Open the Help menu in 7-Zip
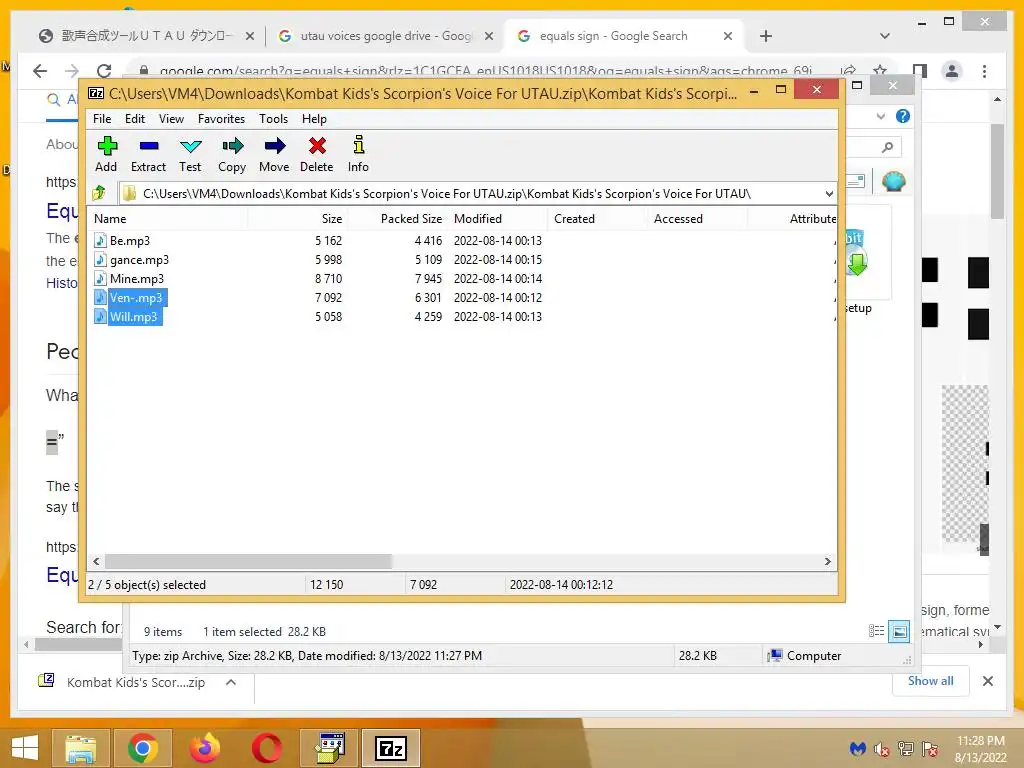 pos(314,119)
